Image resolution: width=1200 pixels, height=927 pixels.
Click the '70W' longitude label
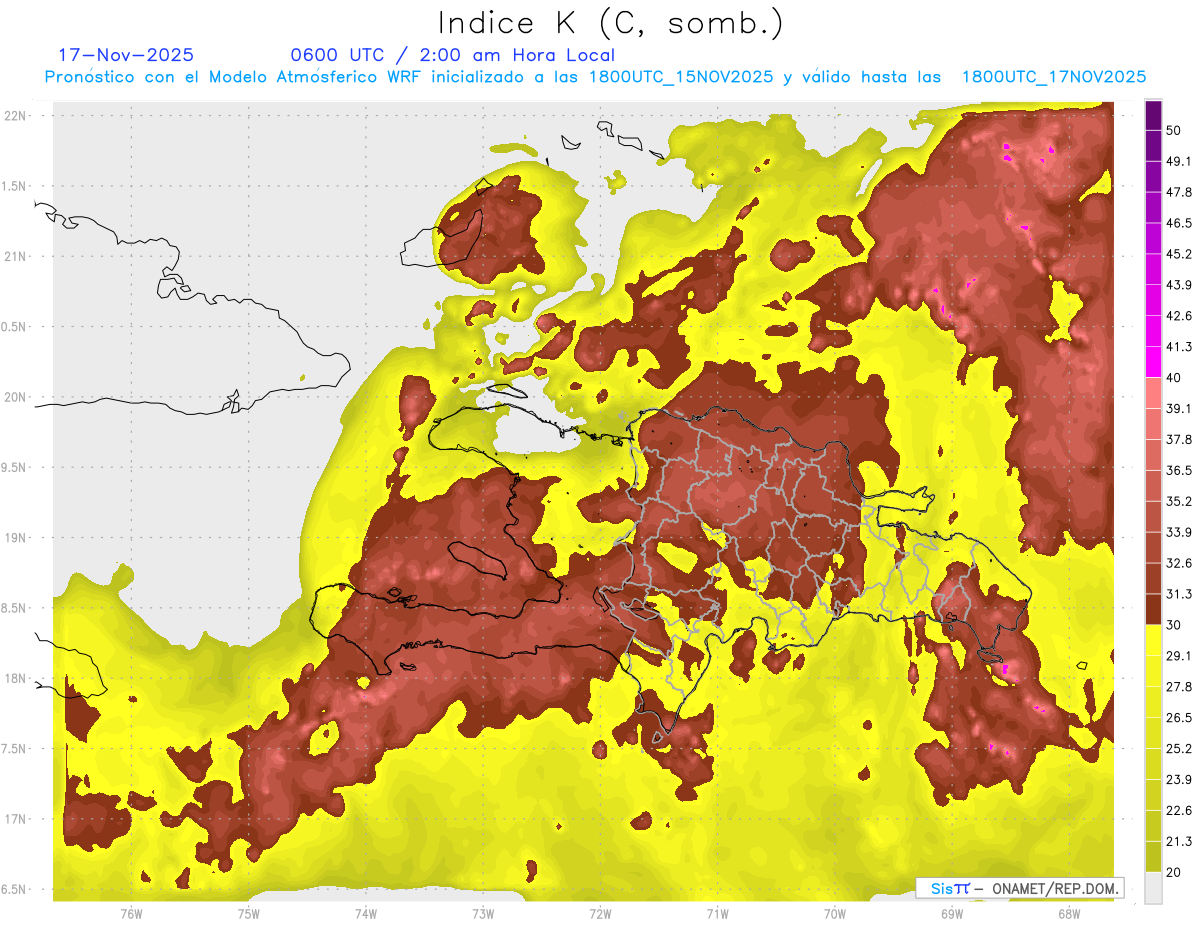834,914
